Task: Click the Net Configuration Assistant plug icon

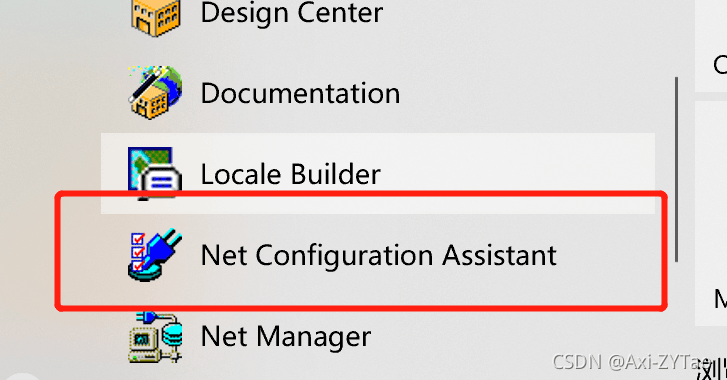Action: pos(155,254)
